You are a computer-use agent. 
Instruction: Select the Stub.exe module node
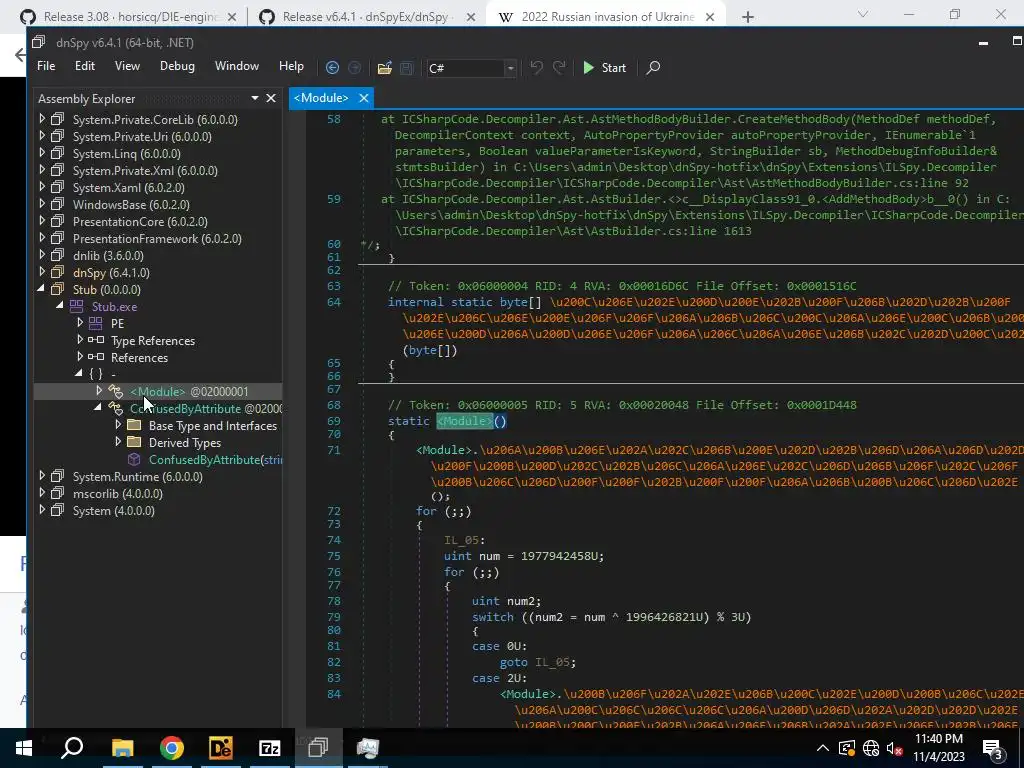point(114,306)
